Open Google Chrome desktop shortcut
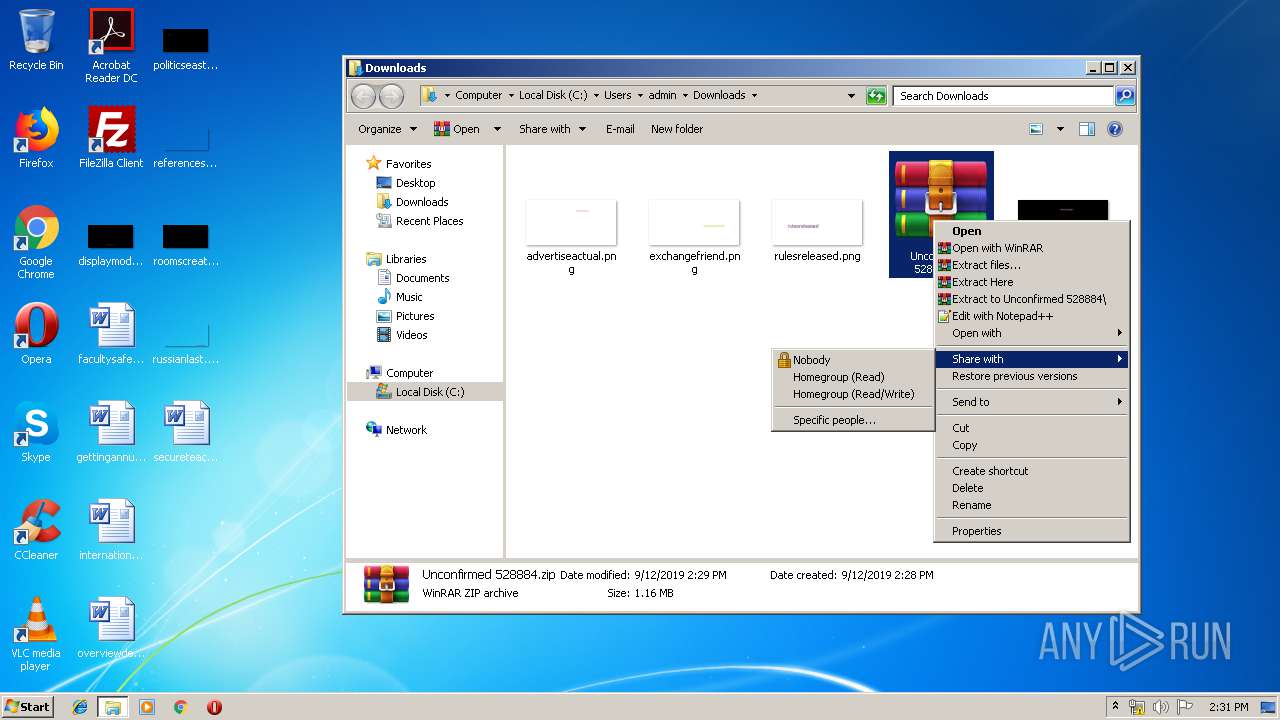 point(36,242)
